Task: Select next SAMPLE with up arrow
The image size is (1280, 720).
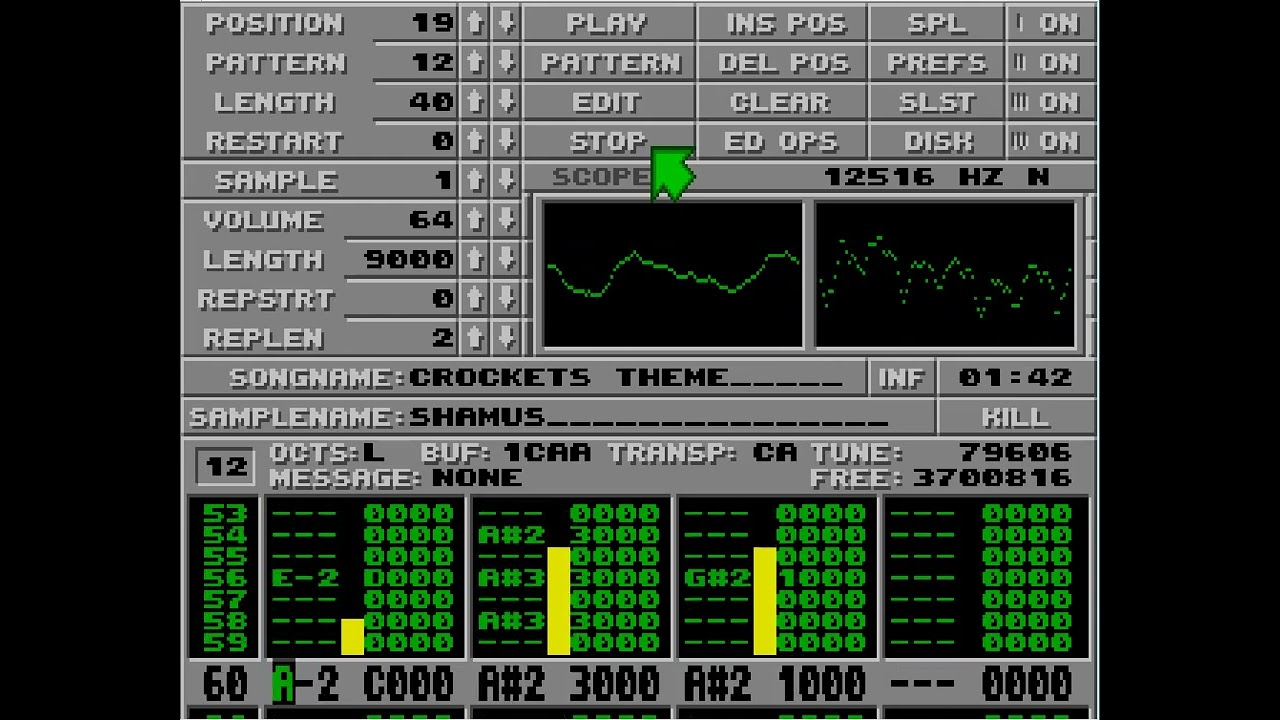Action: point(475,180)
